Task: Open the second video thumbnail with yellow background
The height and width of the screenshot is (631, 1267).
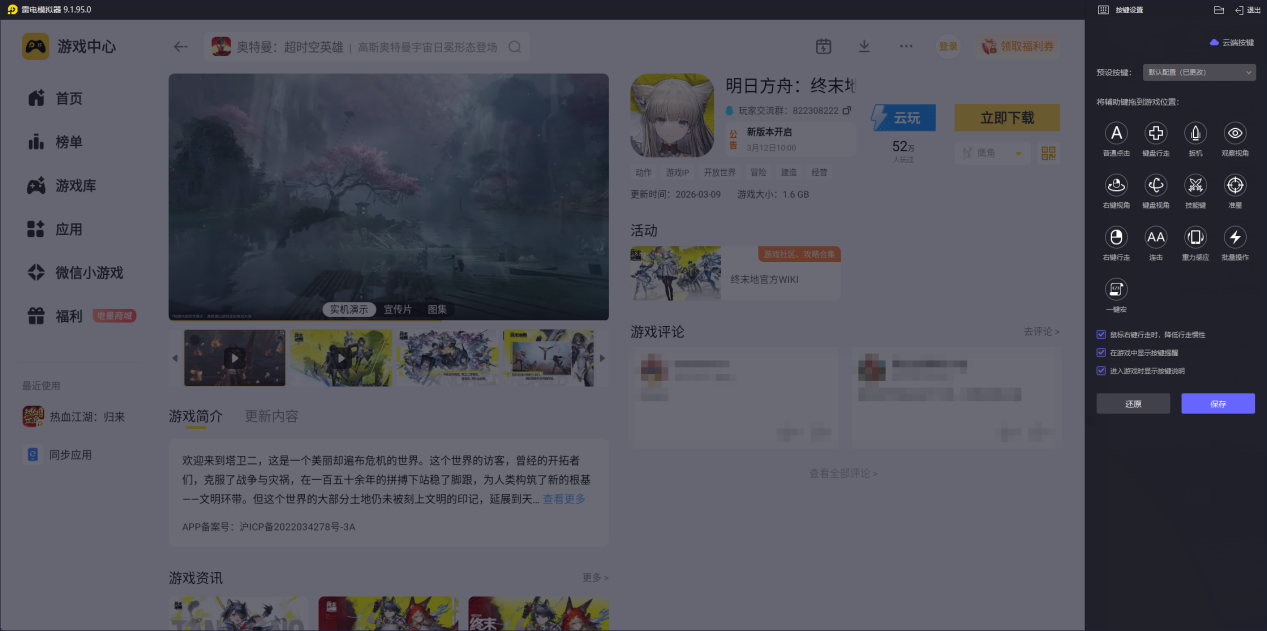Action: coord(341,358)
